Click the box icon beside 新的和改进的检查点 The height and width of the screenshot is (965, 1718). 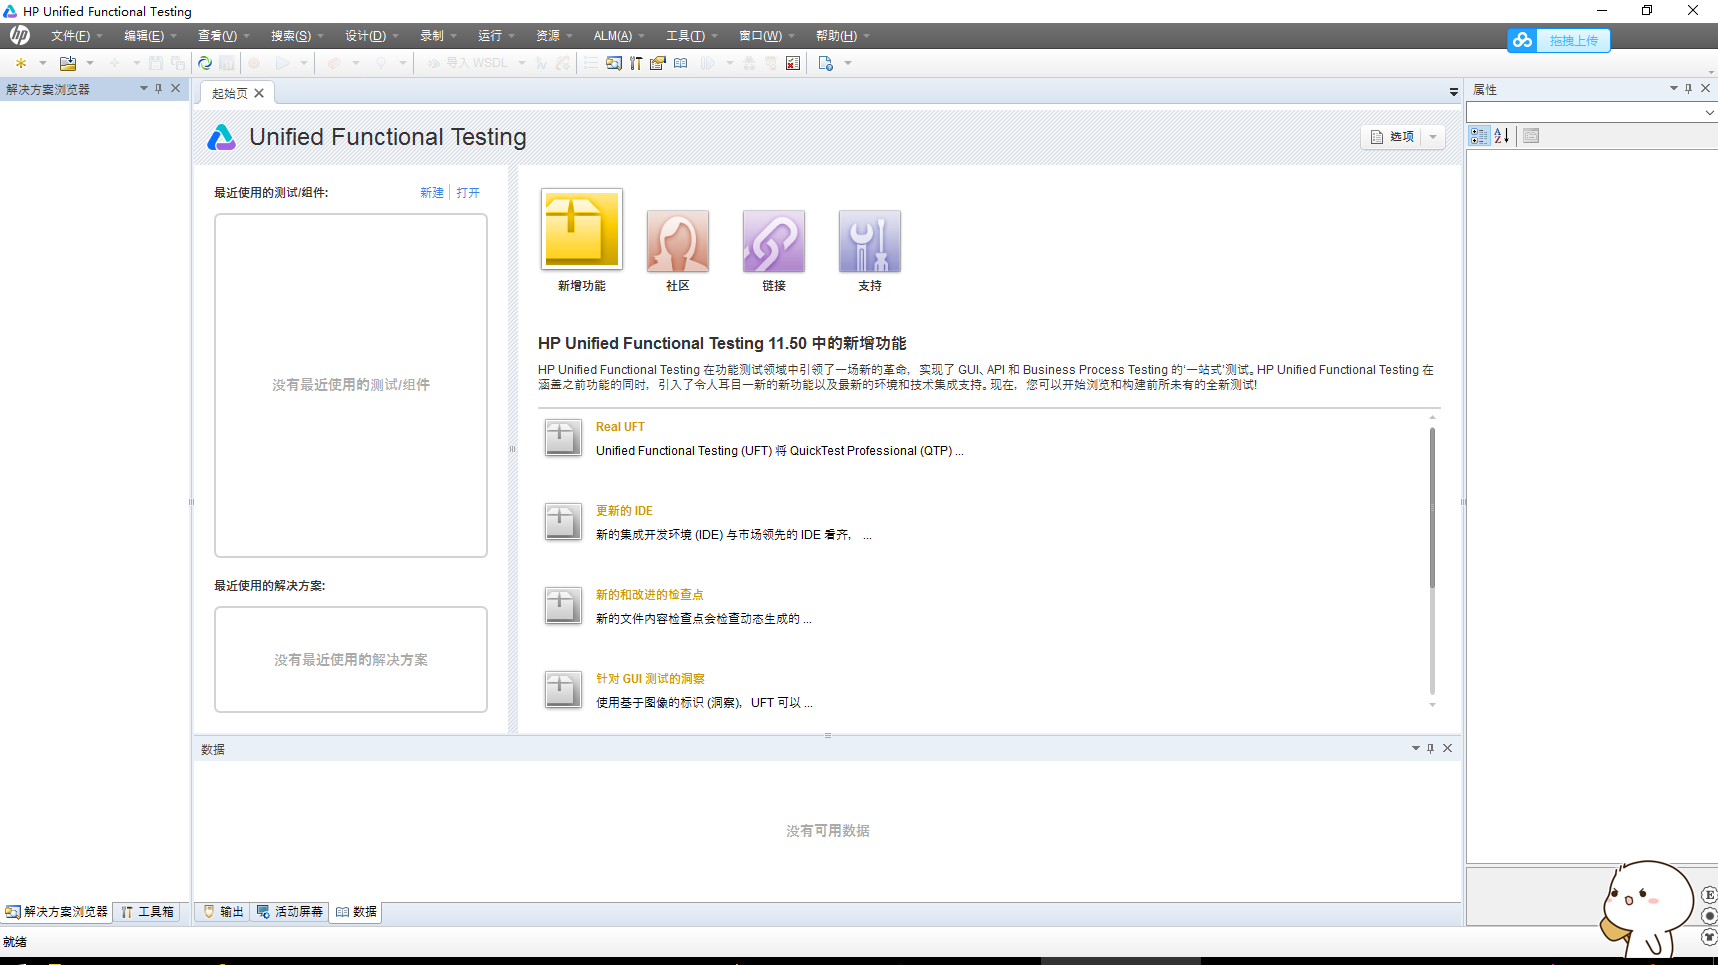click(x=563, y=605)
